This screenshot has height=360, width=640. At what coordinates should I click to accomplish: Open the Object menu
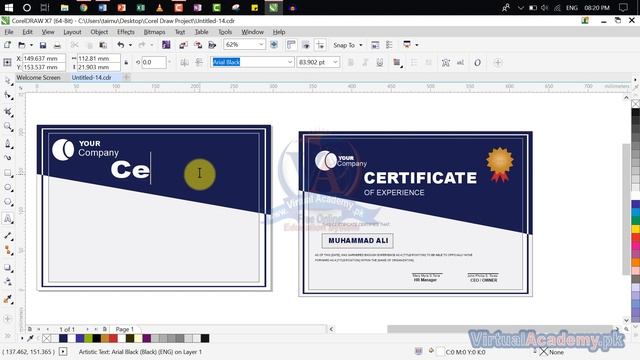[x=99, y=32]
